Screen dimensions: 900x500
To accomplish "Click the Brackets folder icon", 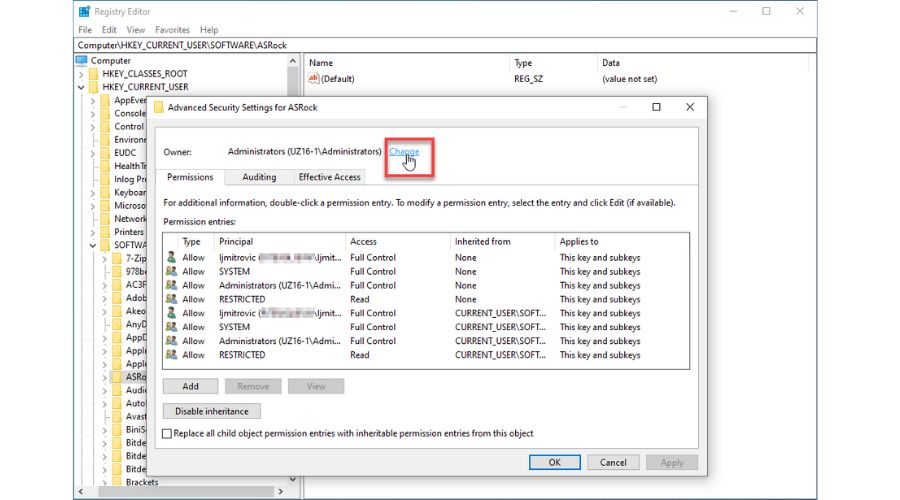I will click(x=117, y=481).
